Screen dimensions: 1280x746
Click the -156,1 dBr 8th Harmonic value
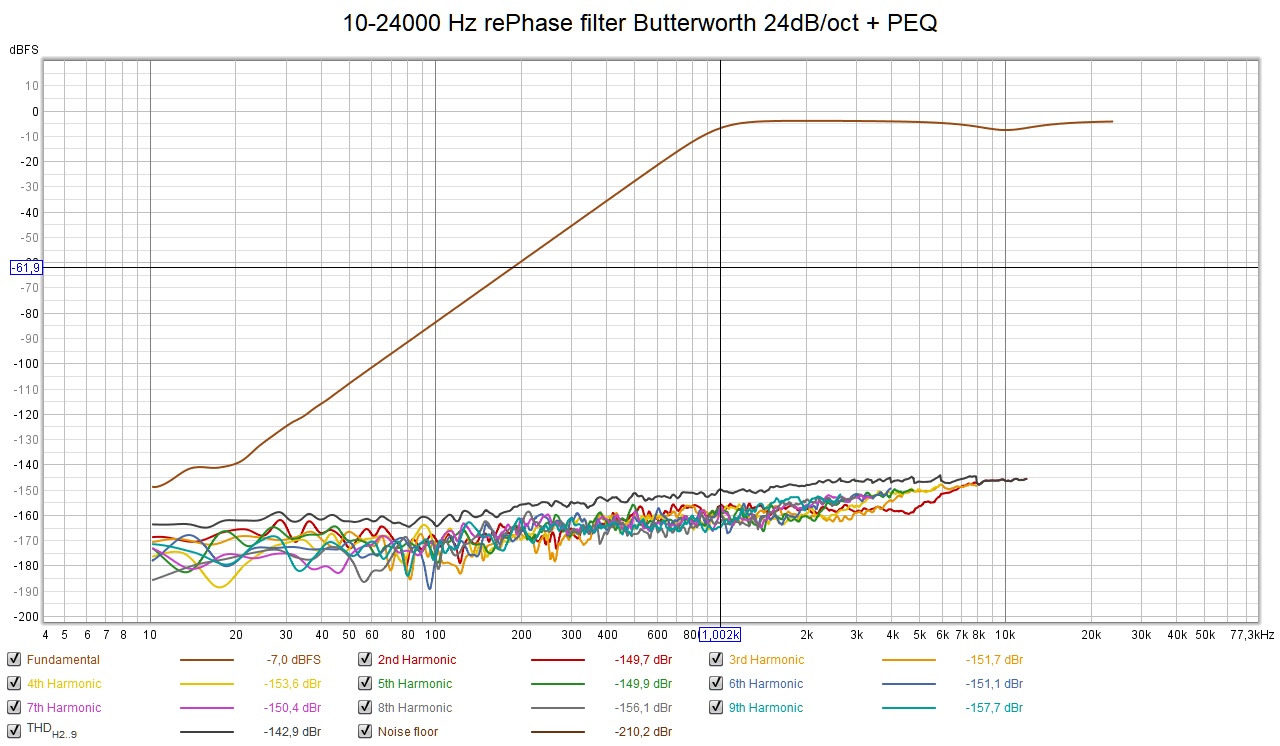pyautogui.click(x=643, y=708)
